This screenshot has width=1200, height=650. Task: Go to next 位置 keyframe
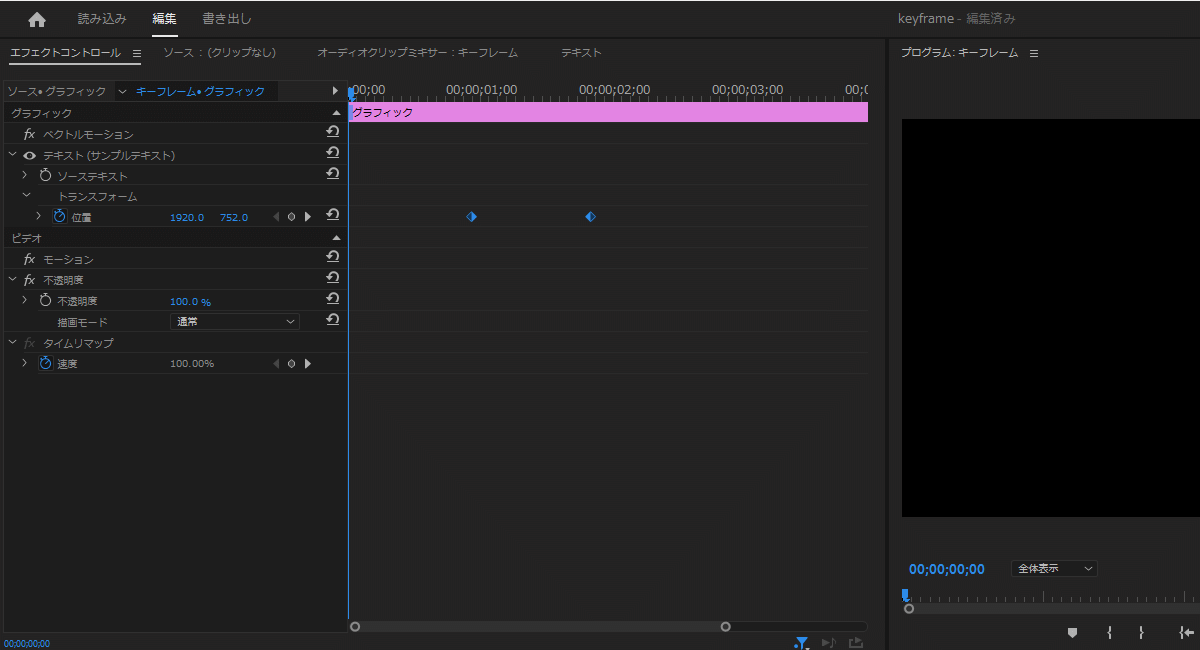(x=307, y=217)
